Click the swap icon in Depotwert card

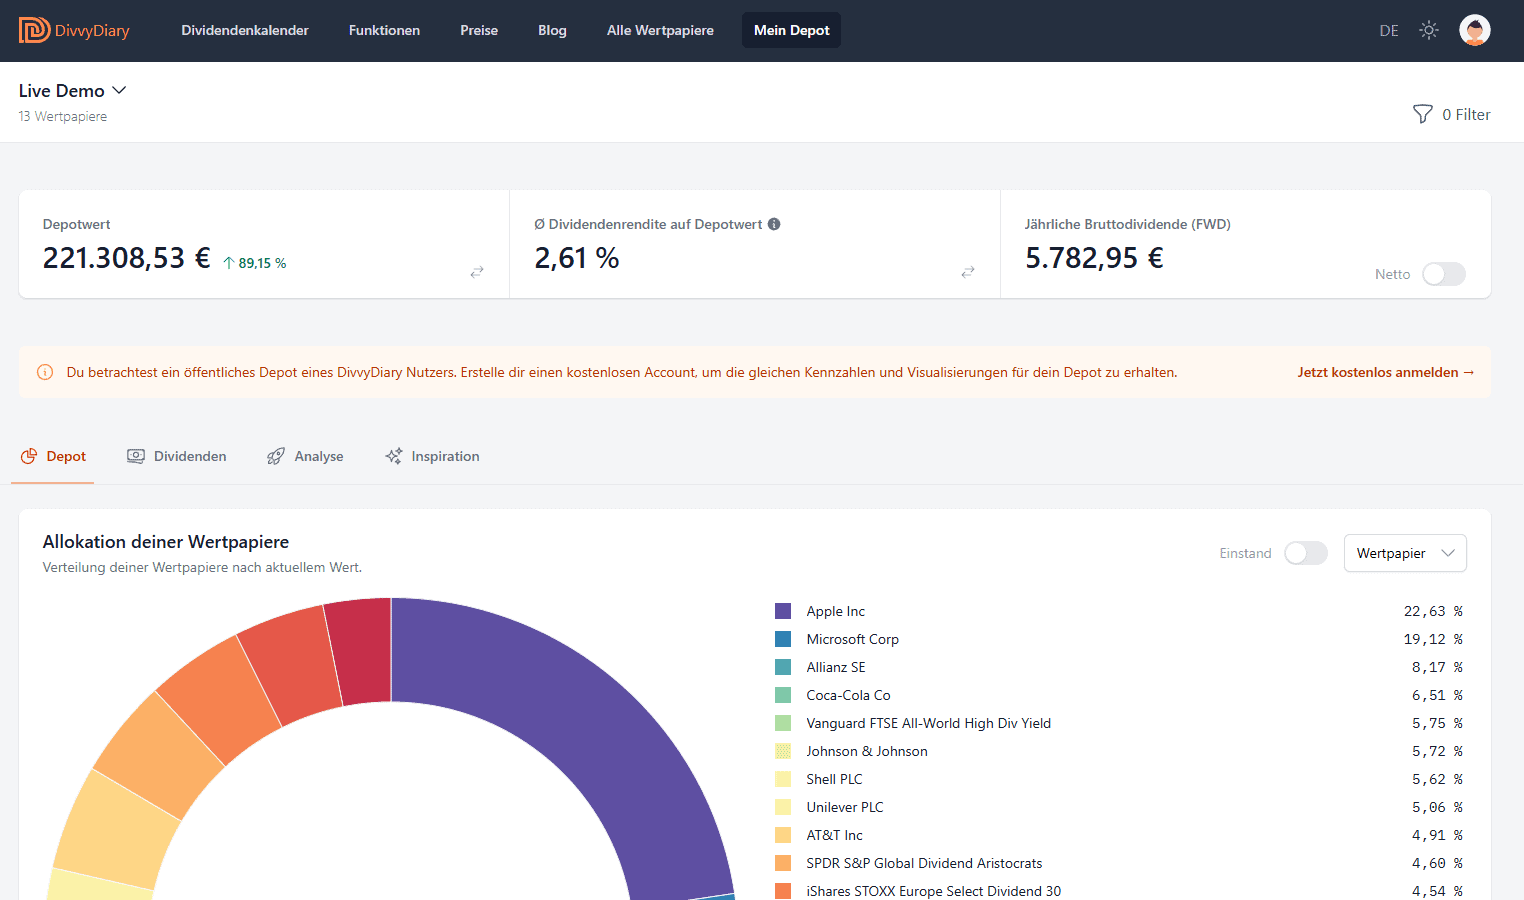click(477, 272)
